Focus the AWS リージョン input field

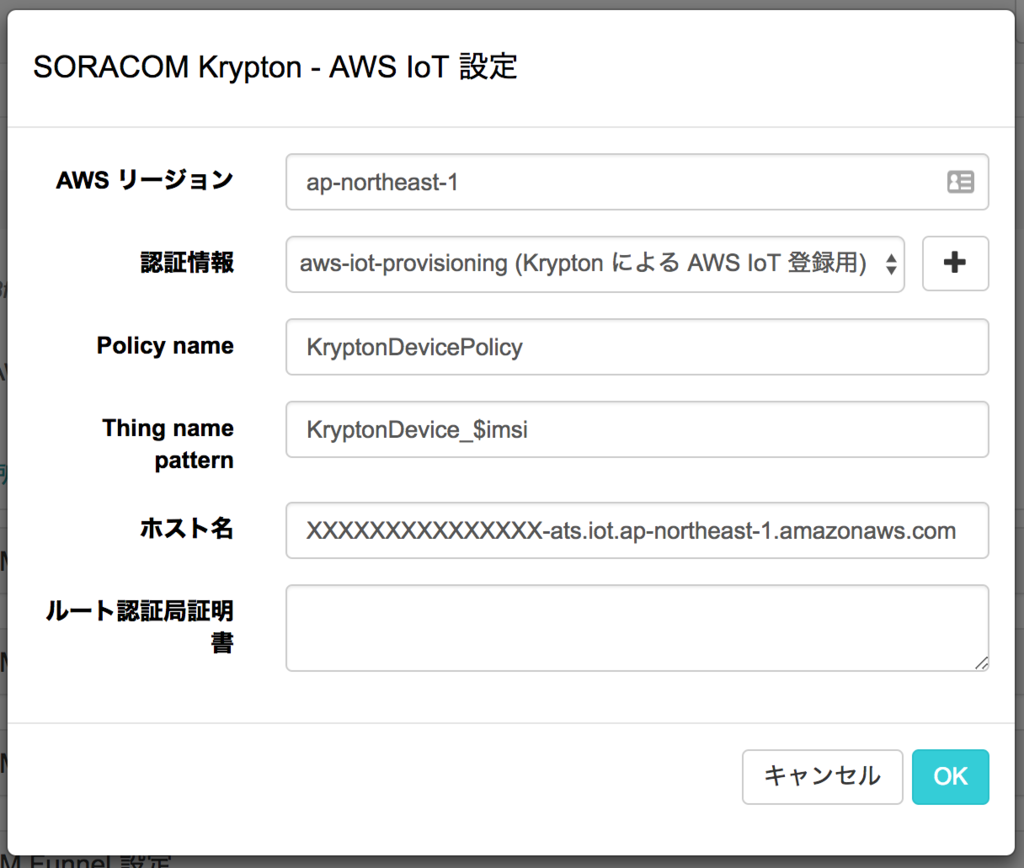point(637,182)
